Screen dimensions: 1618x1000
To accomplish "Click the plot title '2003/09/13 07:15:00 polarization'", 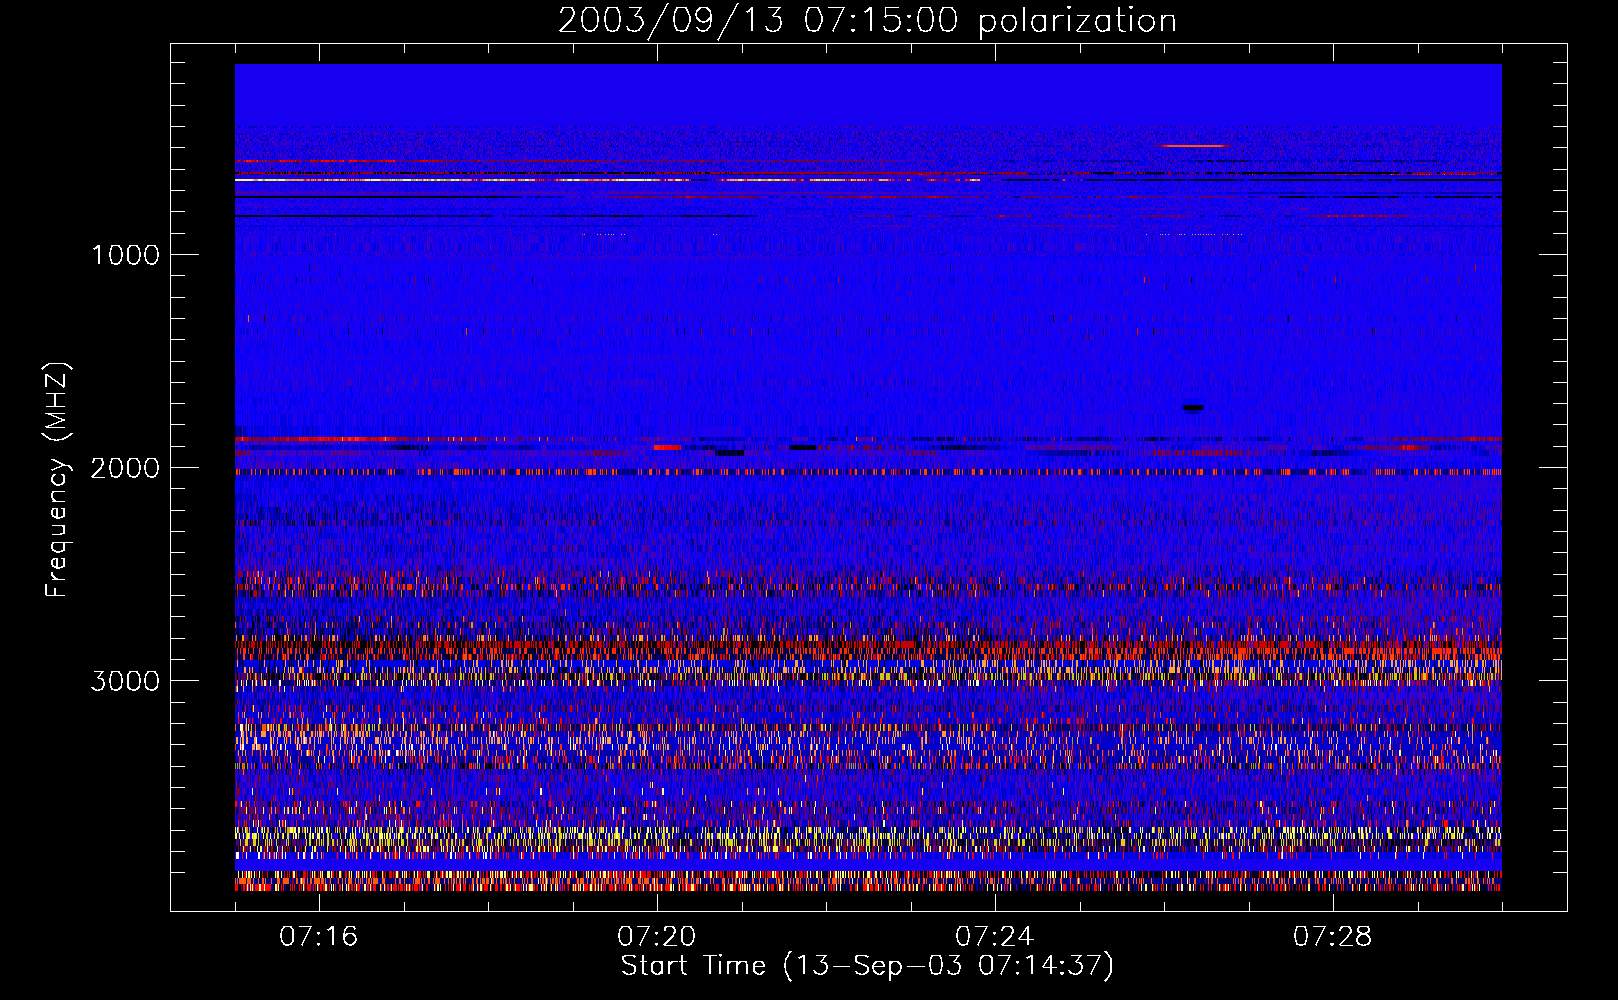I will tap(867, 21).
